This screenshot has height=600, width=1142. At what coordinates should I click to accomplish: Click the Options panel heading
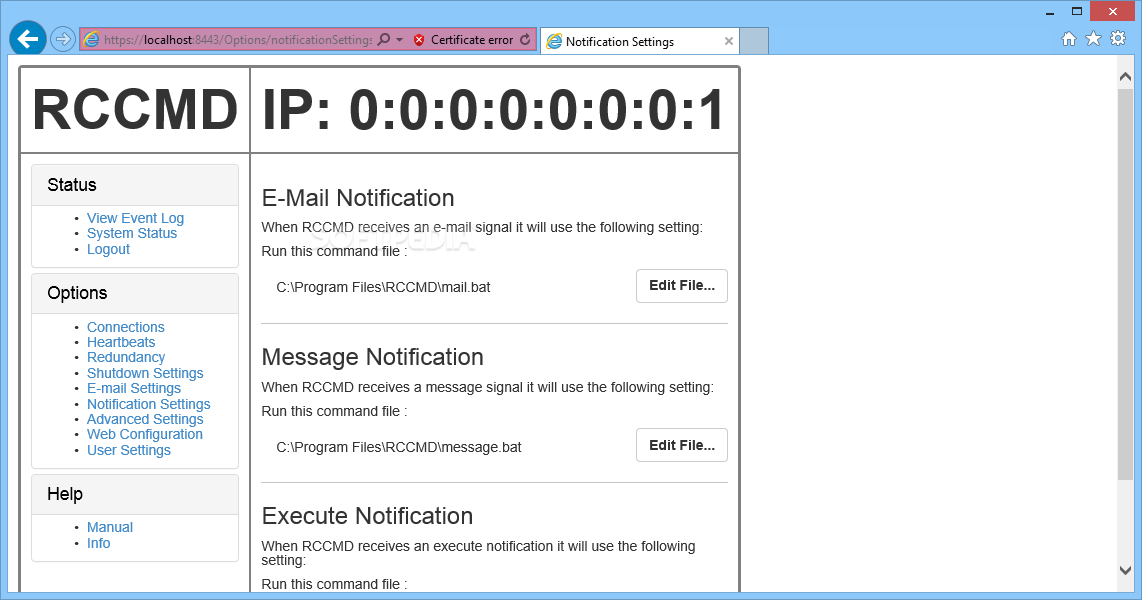tap(77, 293)
